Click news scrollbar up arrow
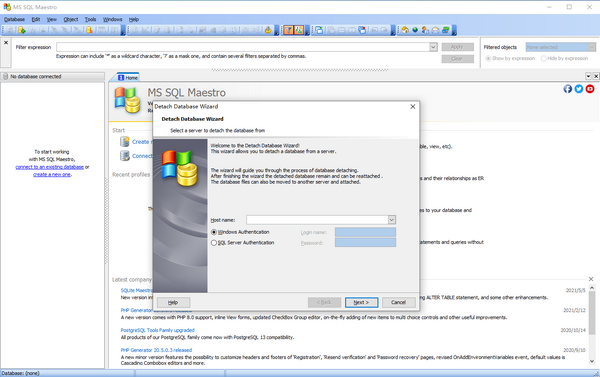This screenshot has width=600, height=377. (592, 288)
